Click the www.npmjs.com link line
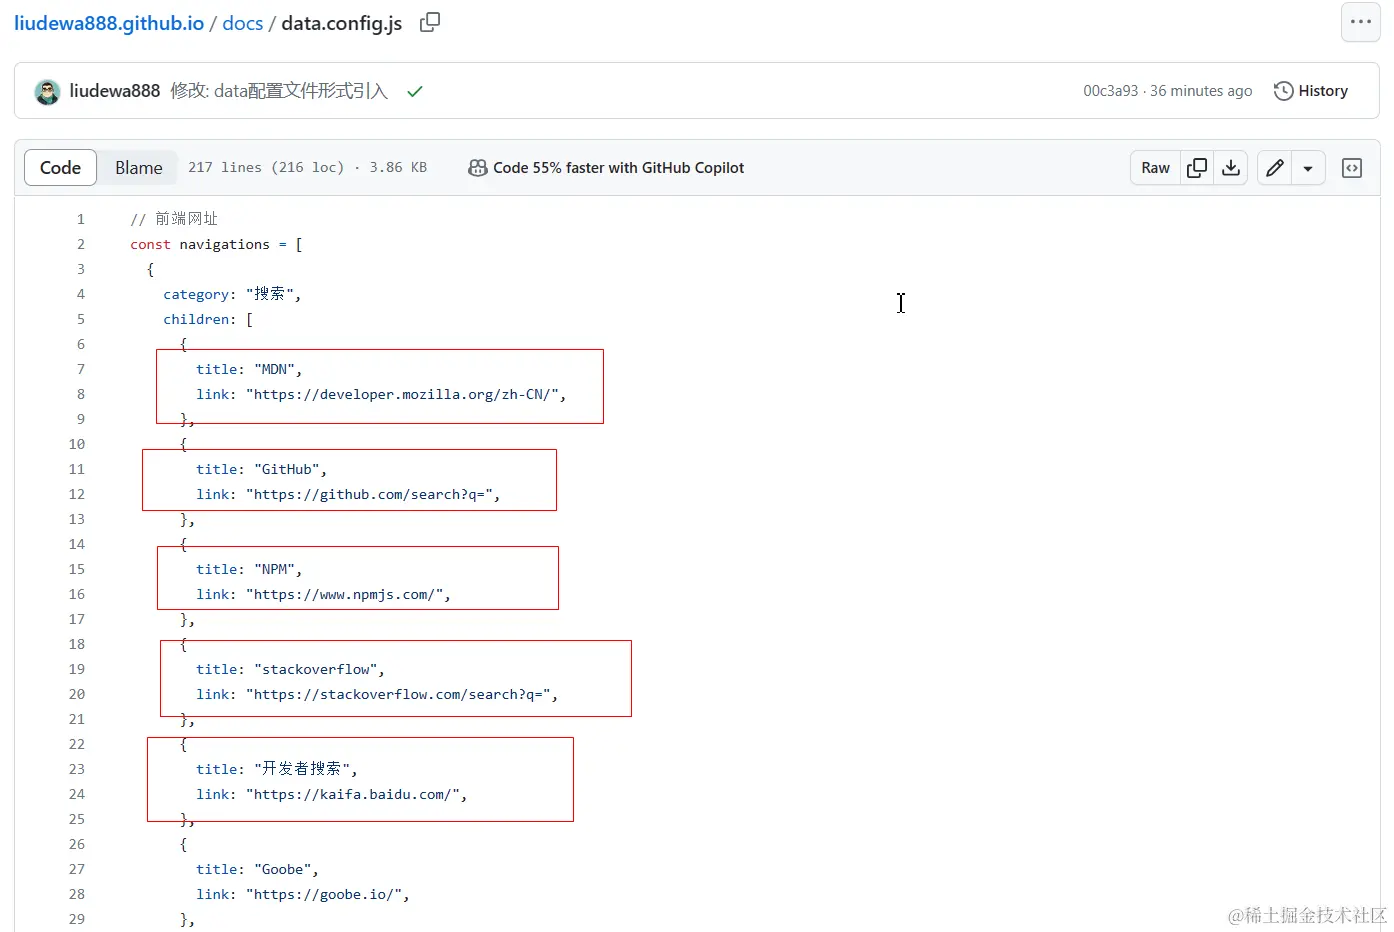The image size is (1394, 932). 323,594
